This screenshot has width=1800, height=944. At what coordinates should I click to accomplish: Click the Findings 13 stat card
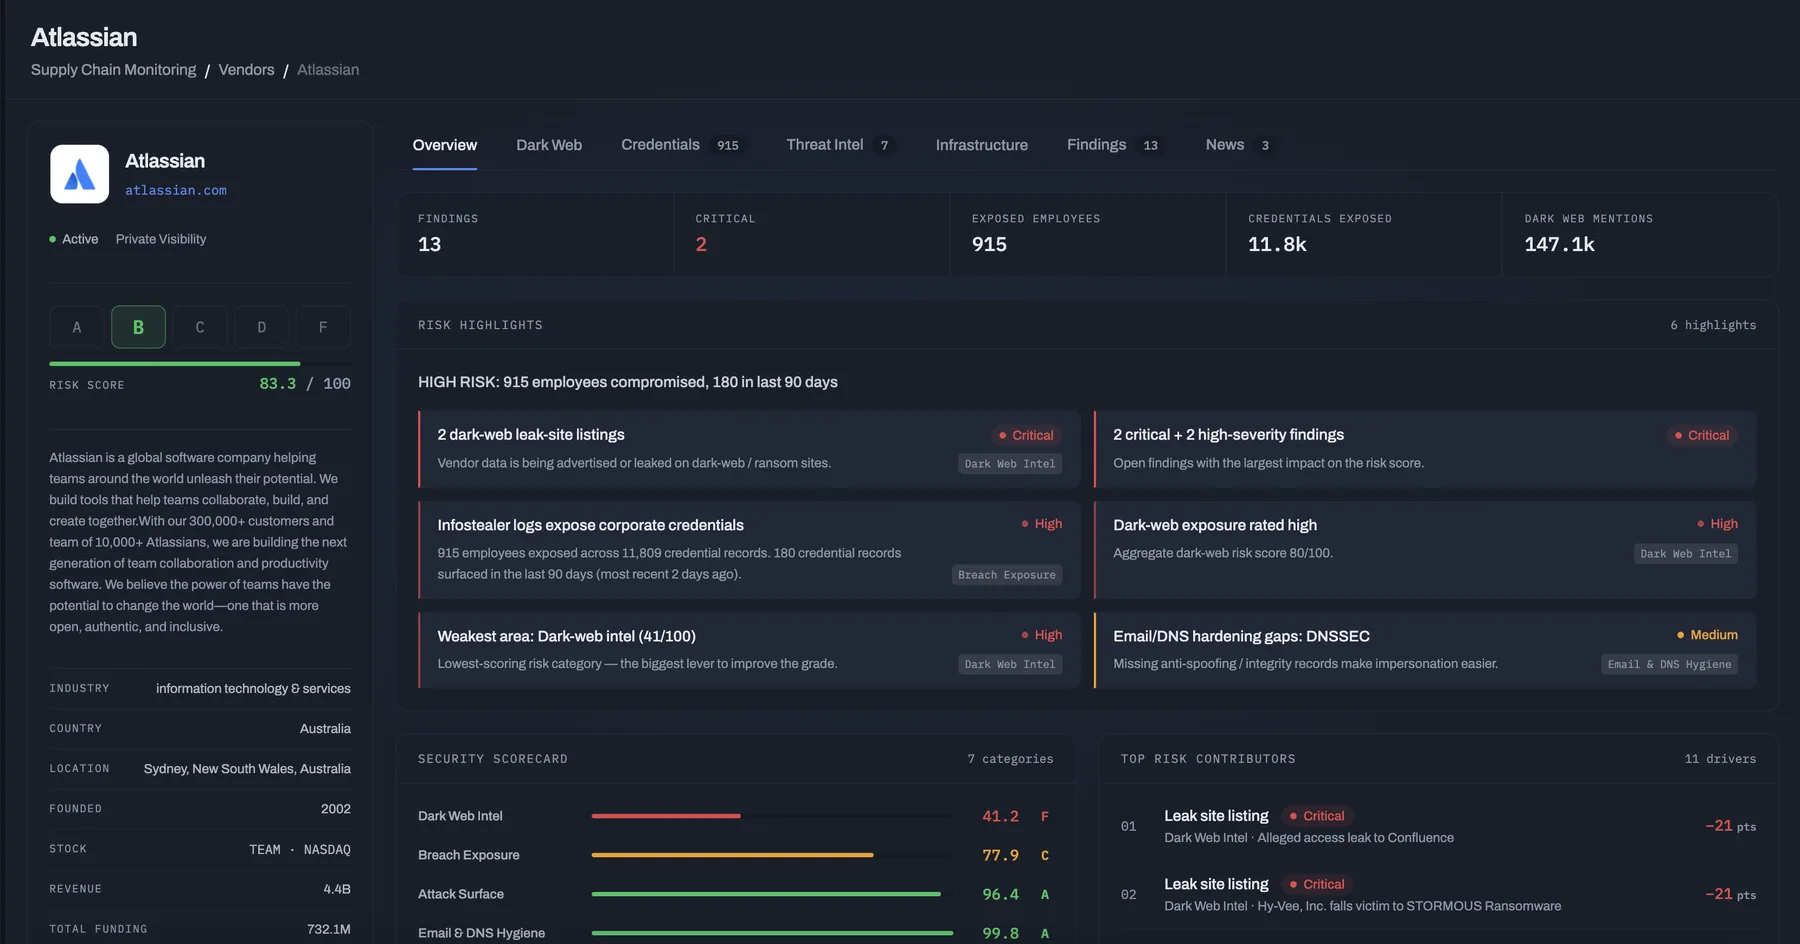click(535, 234)
